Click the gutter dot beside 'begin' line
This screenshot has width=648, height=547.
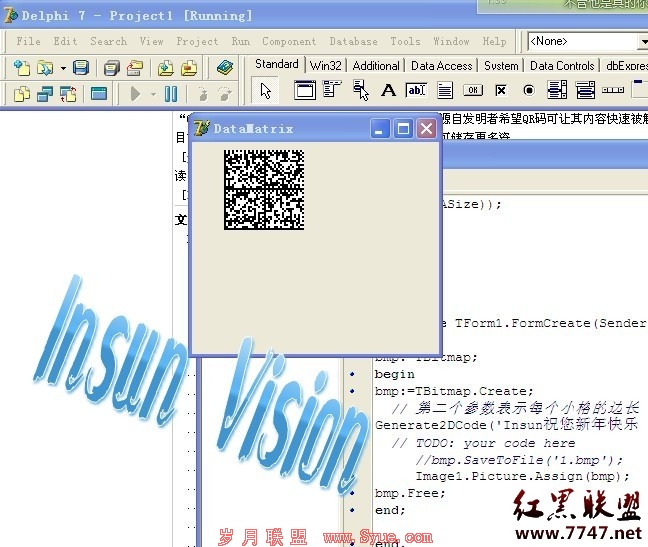(x=352, y=374)
